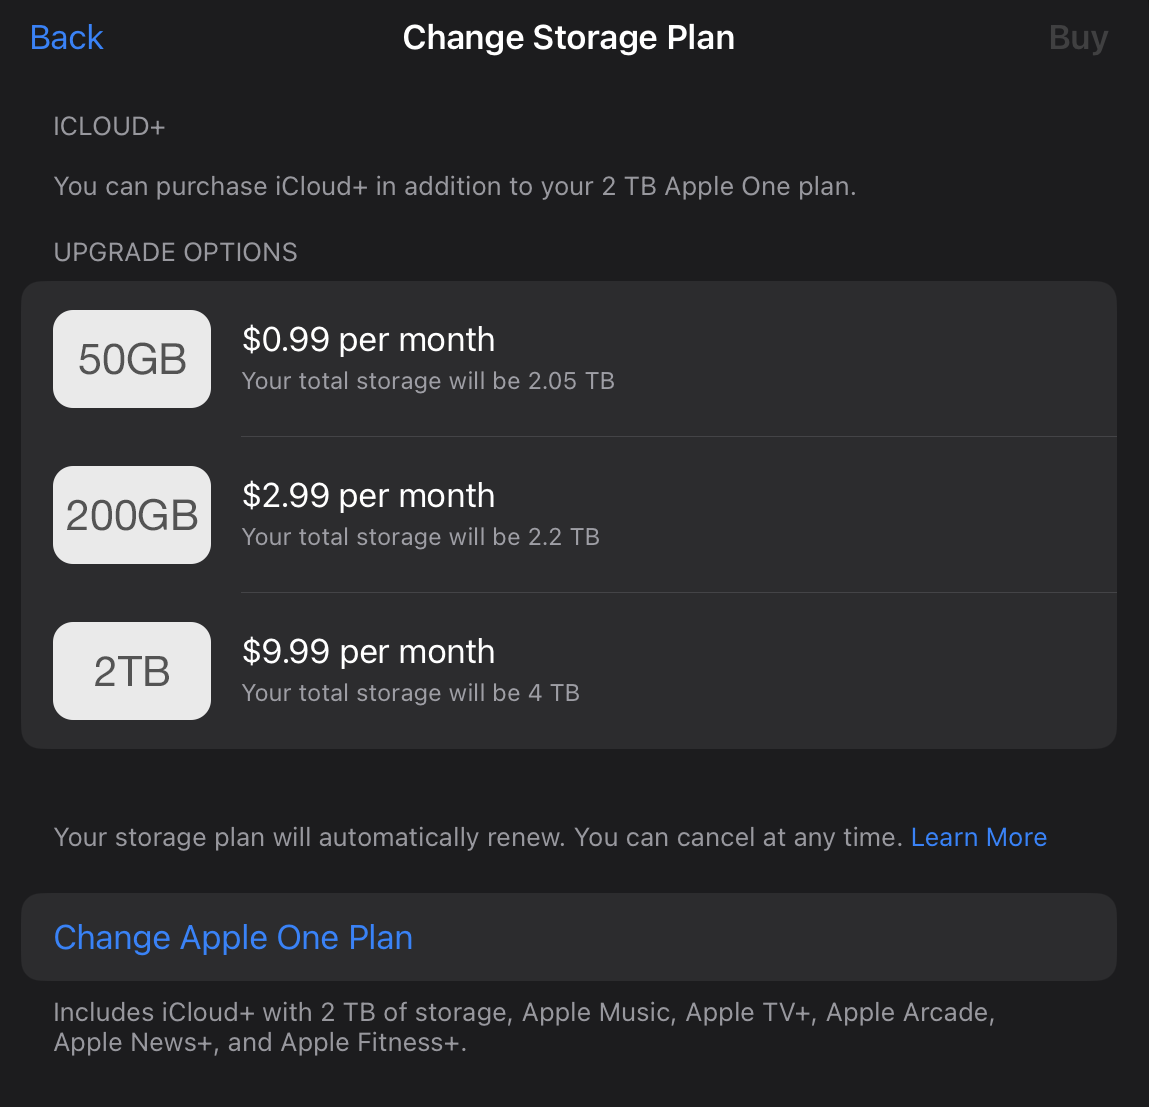Screen dimensions: 1149x1107
Task: Tap the ICLOUD+ section header
Action: click(x=109, y=127)
